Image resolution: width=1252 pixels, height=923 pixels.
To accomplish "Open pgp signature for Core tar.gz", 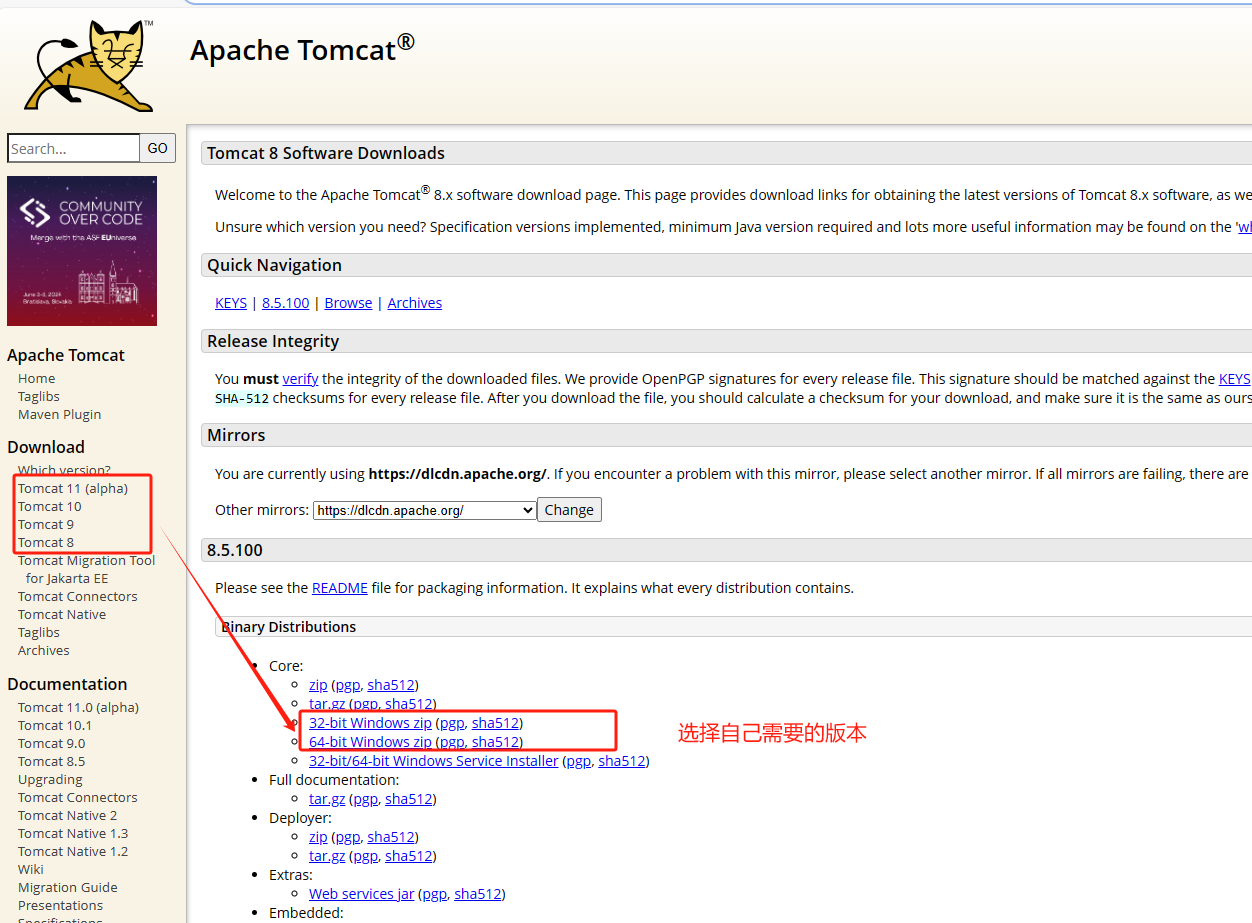I will click(x=365, y=704).
